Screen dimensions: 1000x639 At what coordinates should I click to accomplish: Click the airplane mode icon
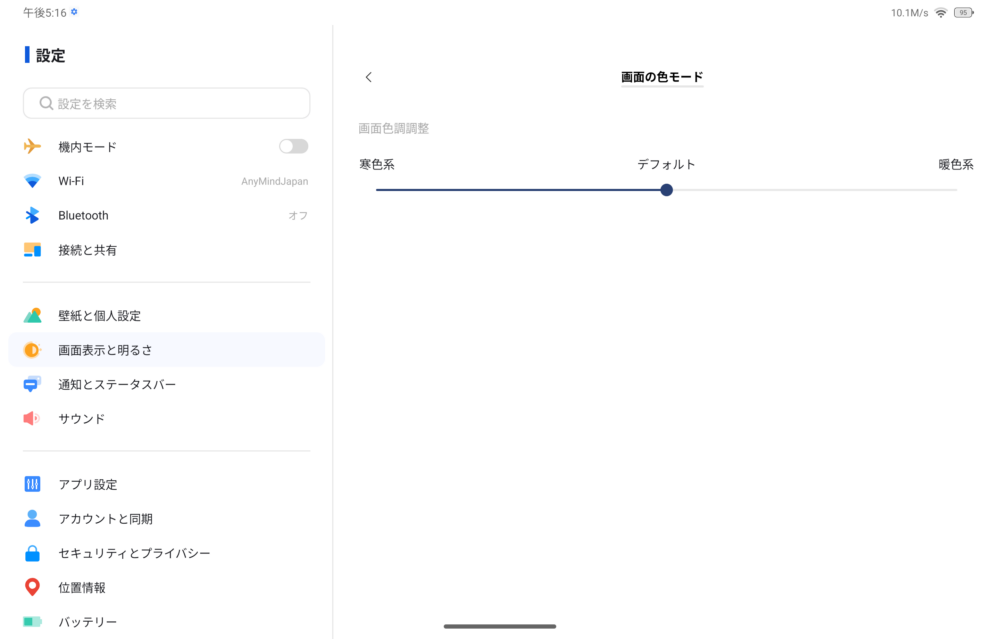coord(32,147)
